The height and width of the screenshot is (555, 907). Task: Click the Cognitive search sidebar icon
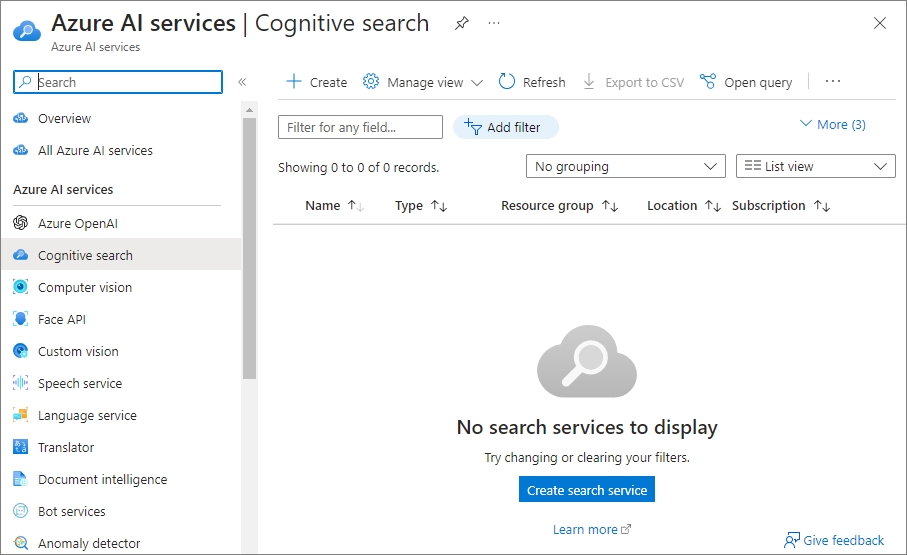click(21, 255)
